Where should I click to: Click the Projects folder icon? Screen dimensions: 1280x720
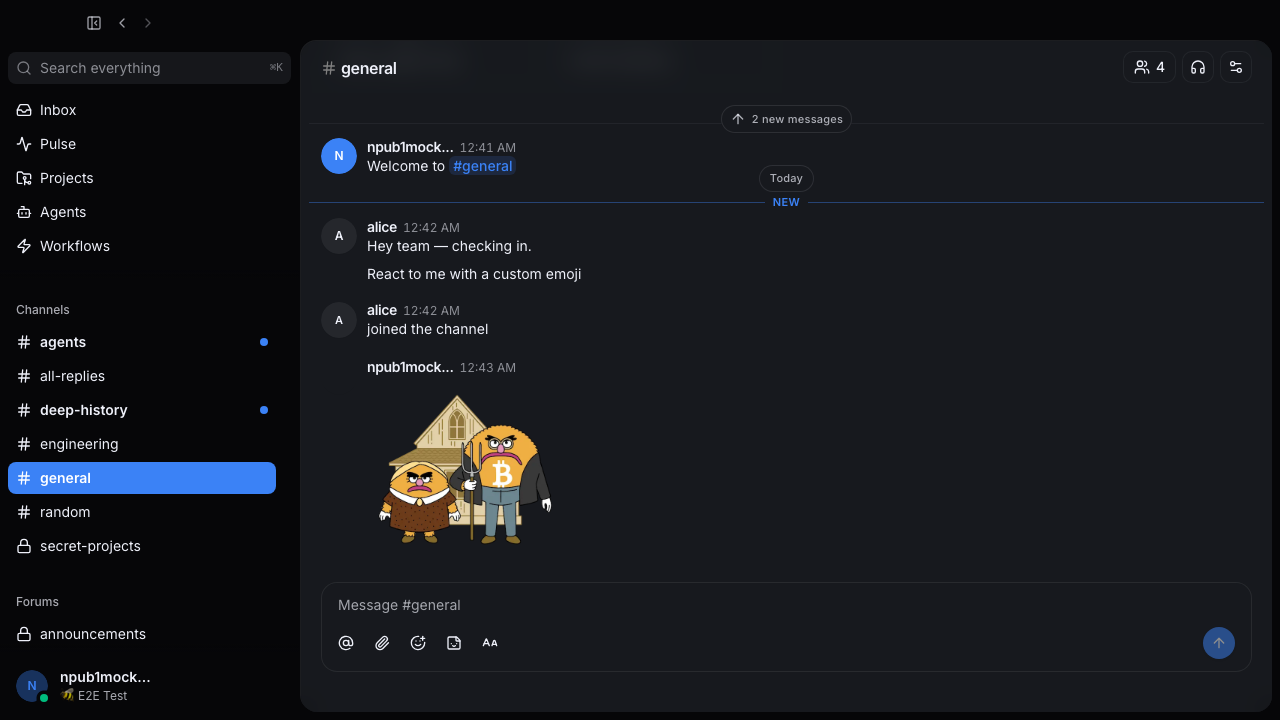click(24, 178)
